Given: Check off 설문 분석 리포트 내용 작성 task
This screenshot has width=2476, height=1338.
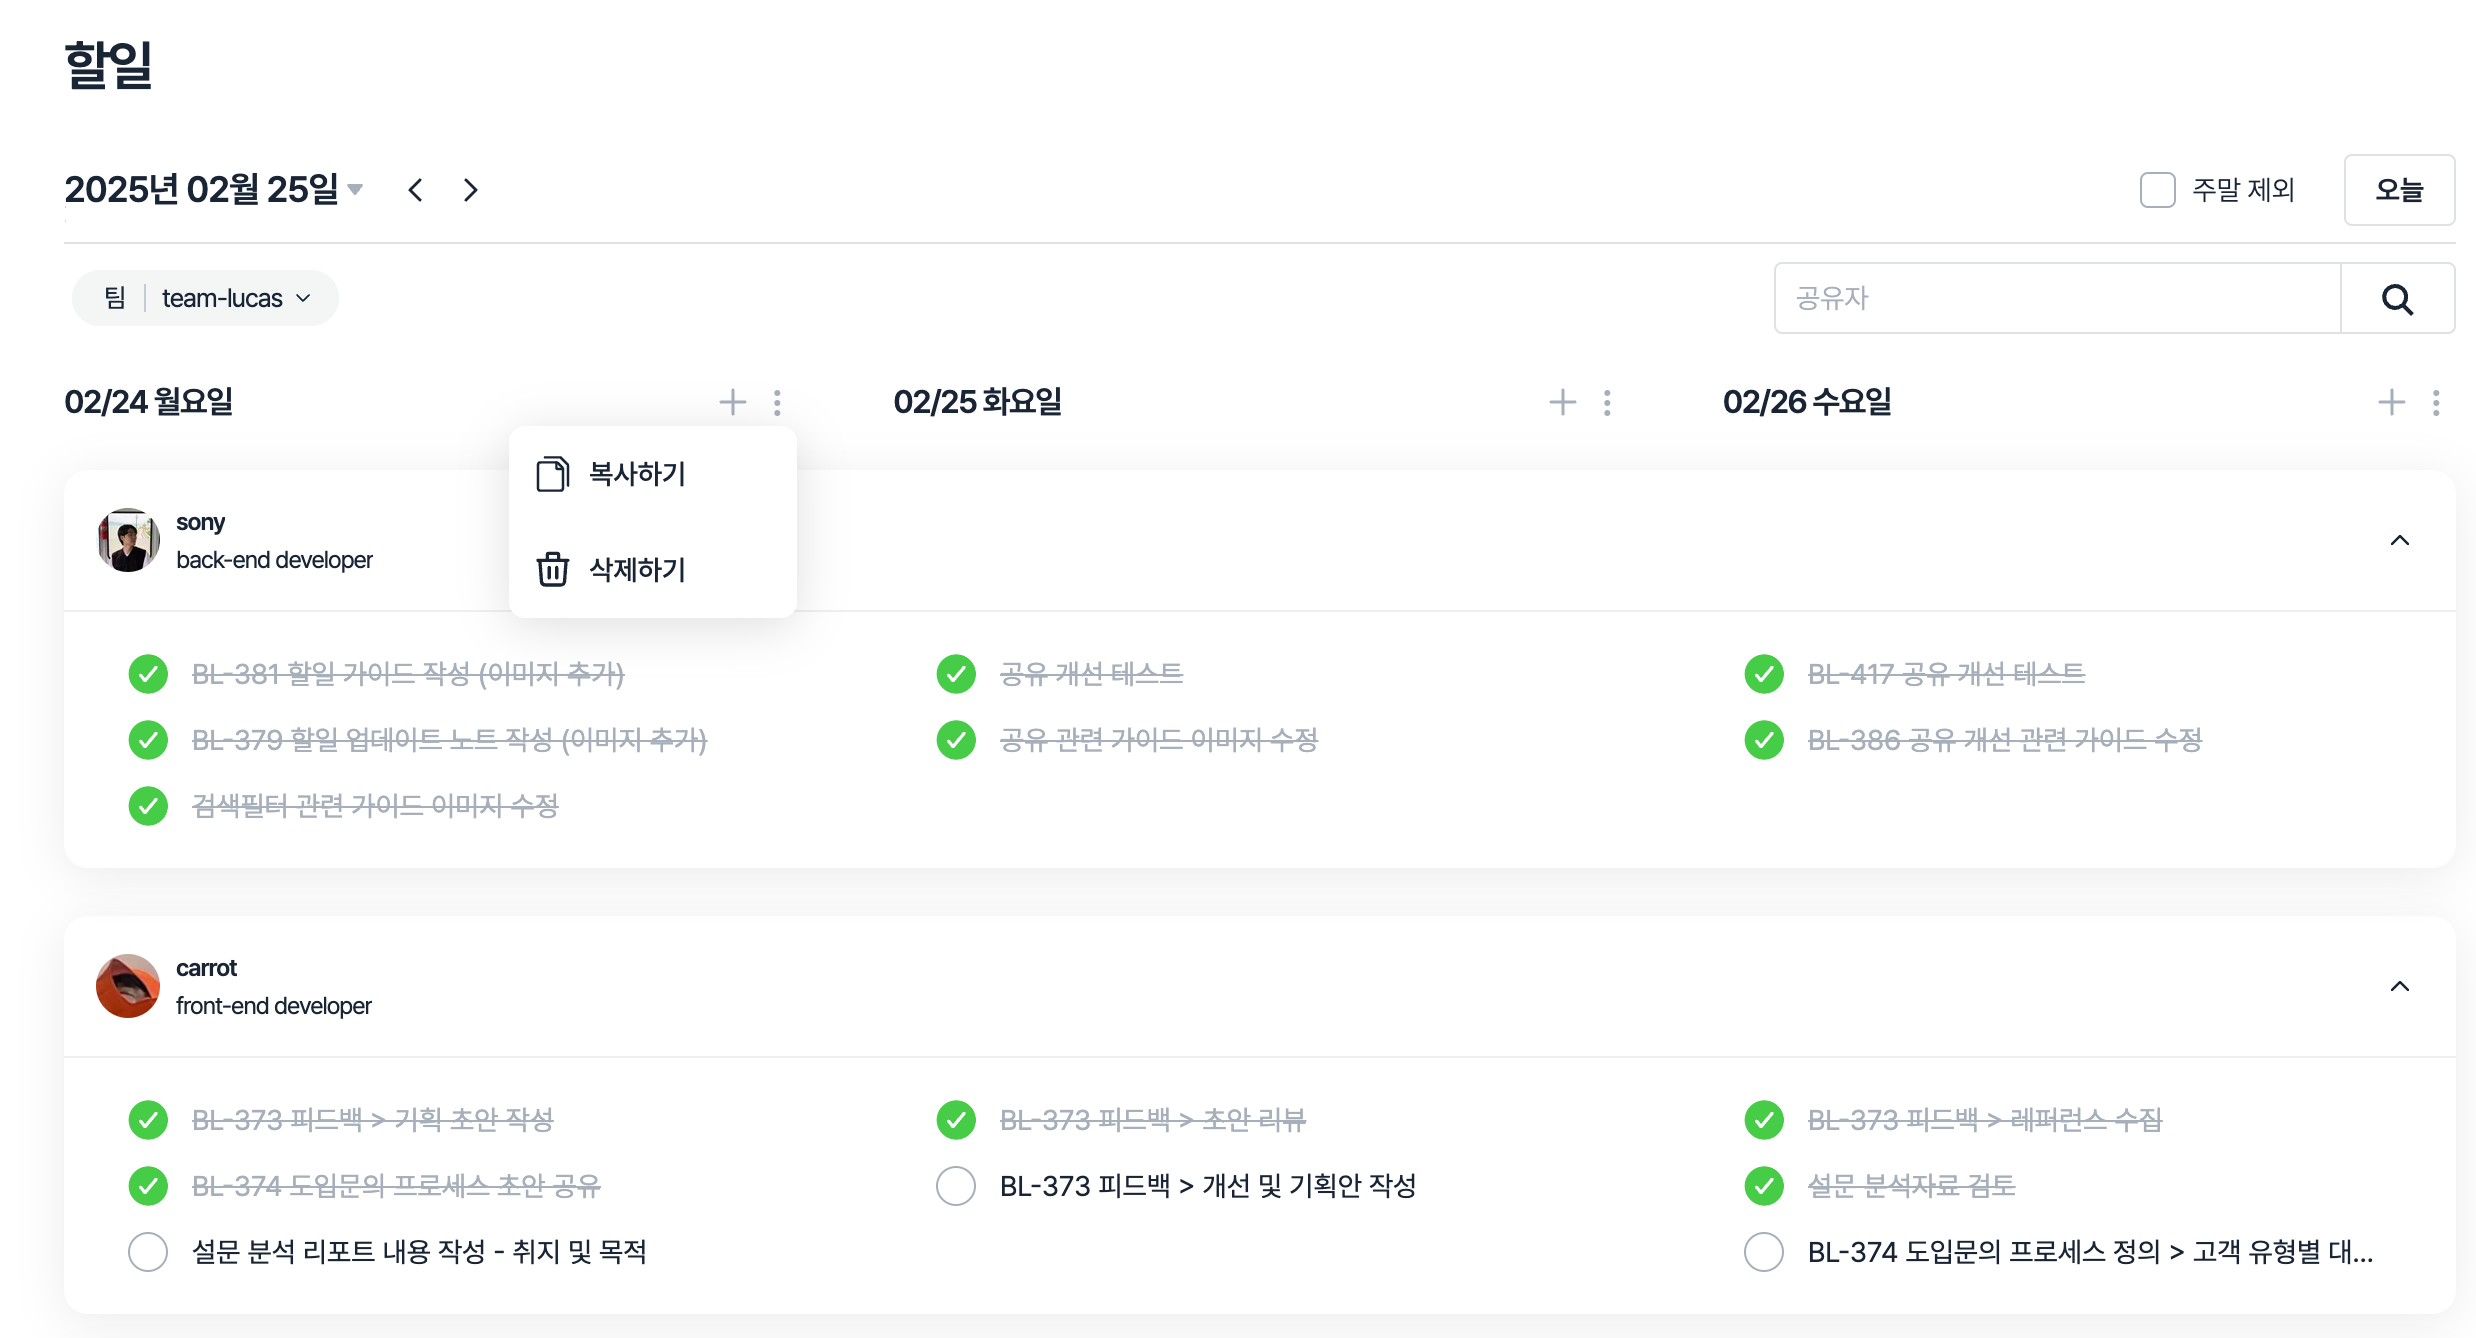Looking at the screenshot, I should (148, 1252).
